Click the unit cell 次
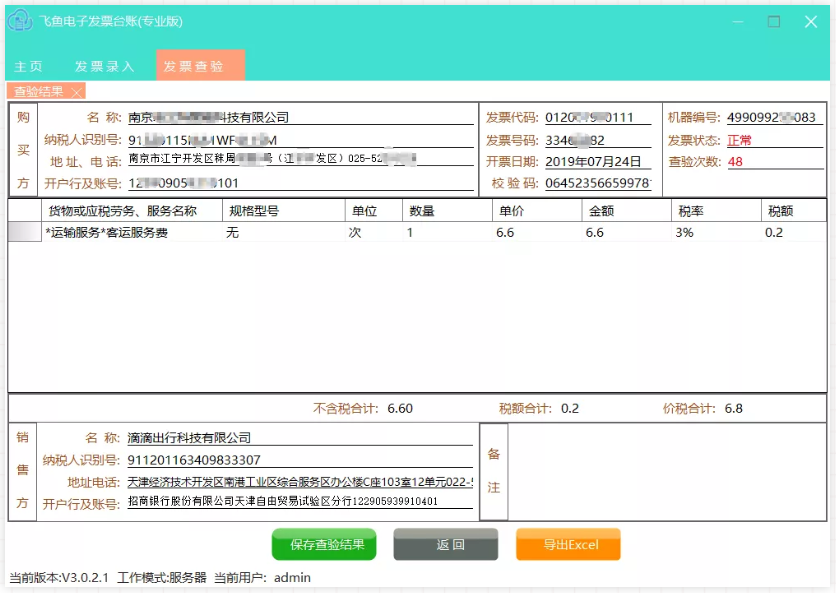This screenshot has width=836, height=593. pos(374,233)
